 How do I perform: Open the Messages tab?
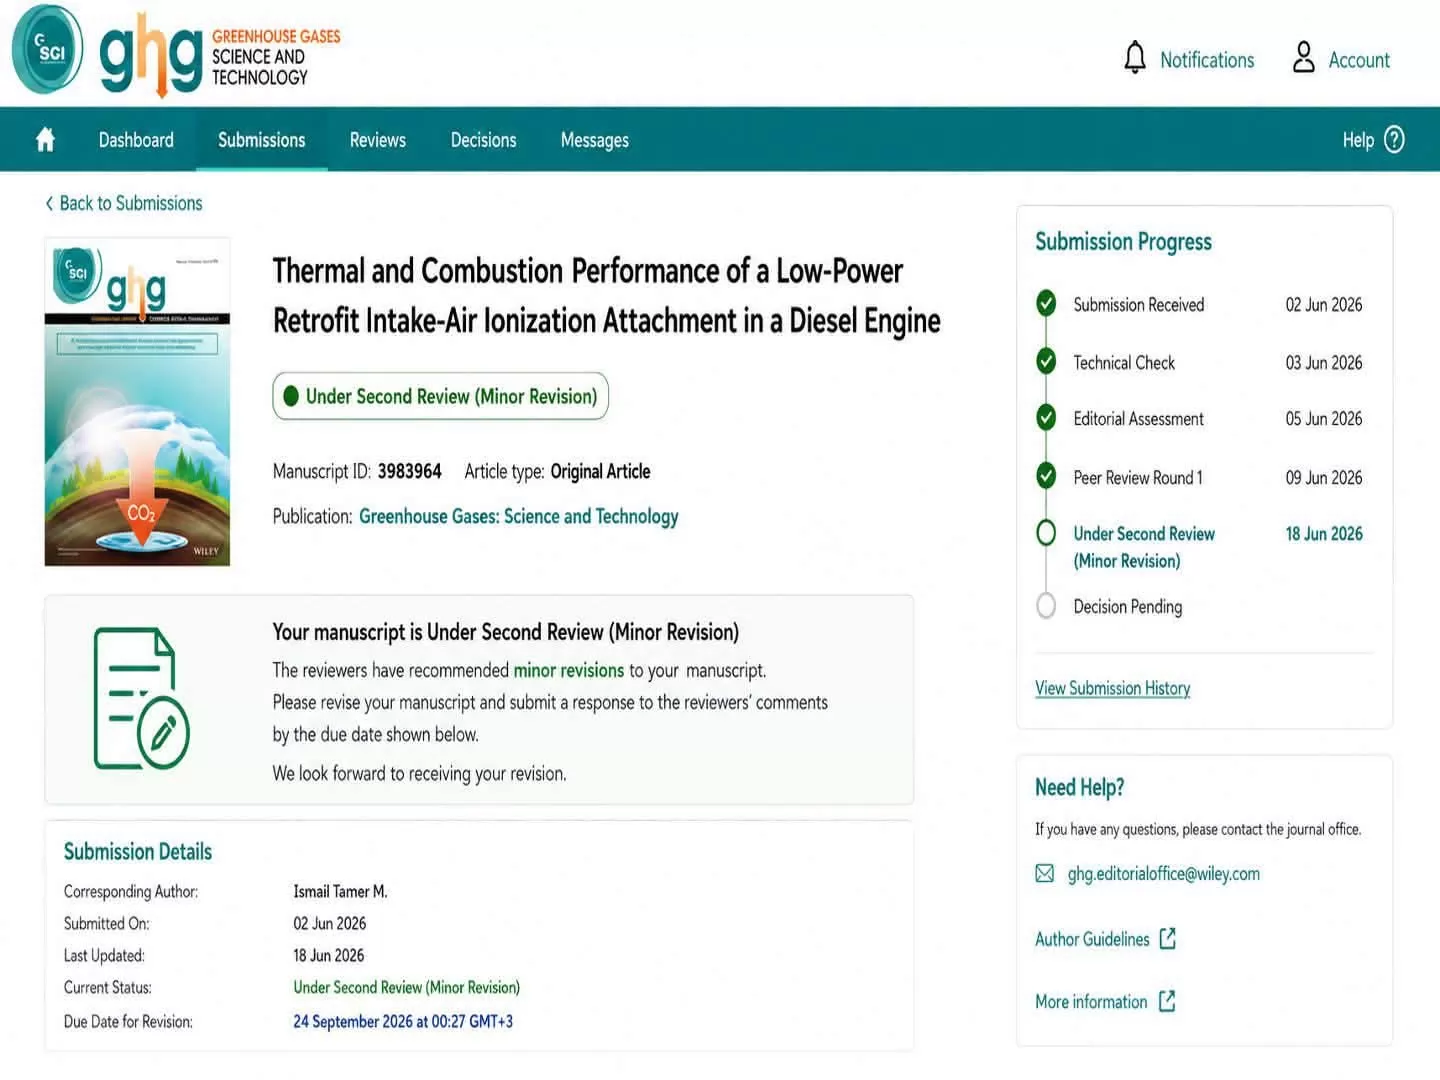tap(595, 140)
